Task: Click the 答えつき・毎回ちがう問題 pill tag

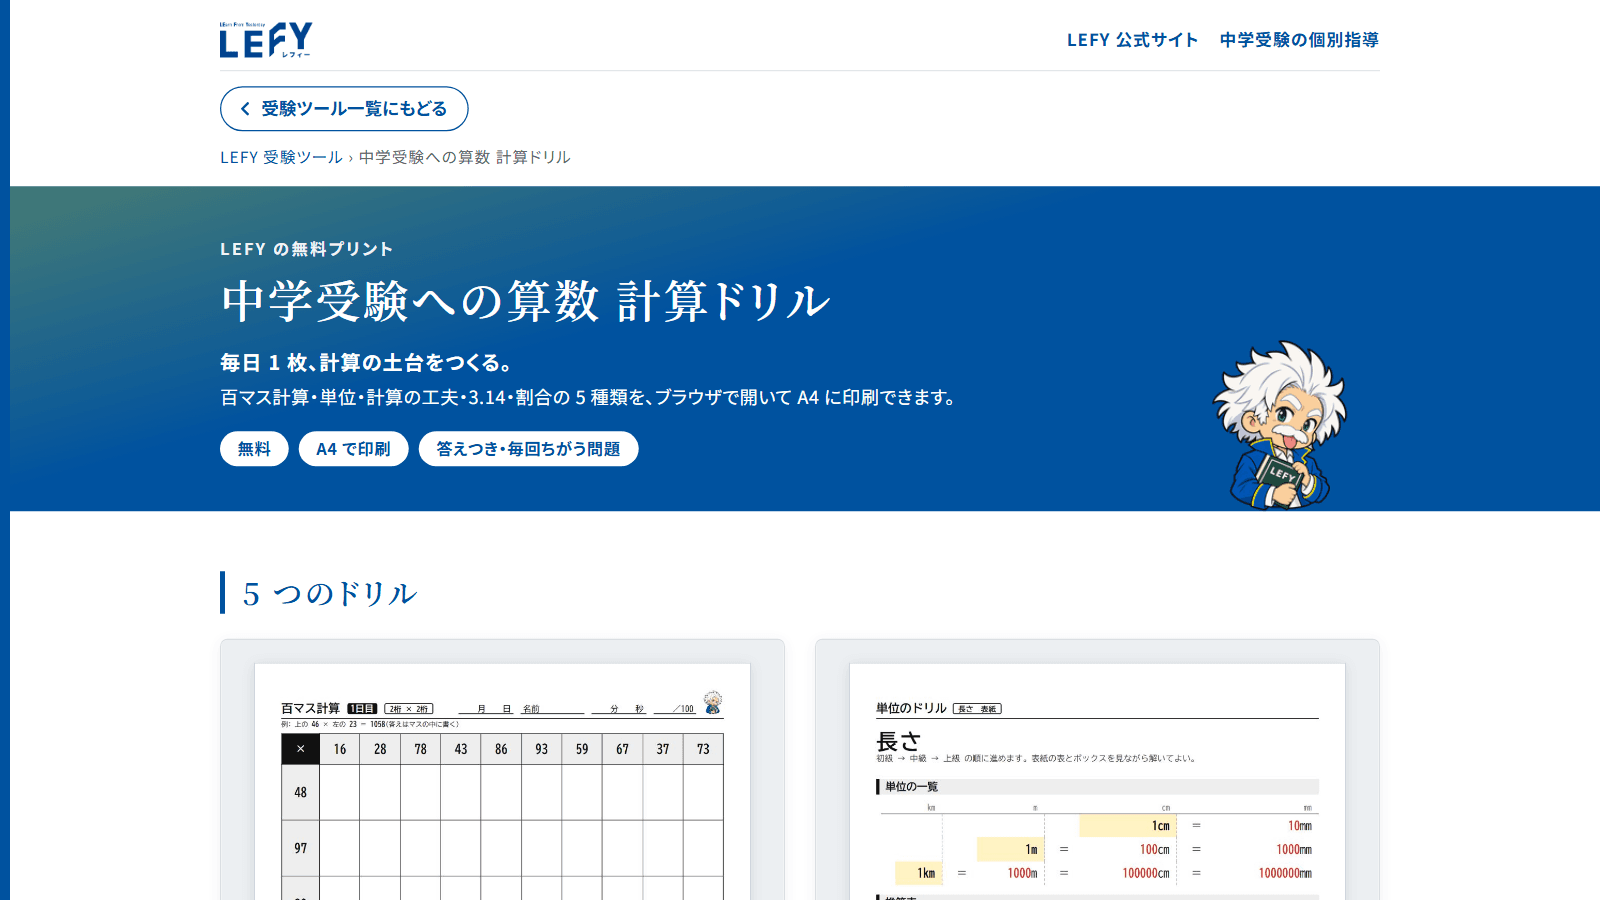Action: (528, 449)
